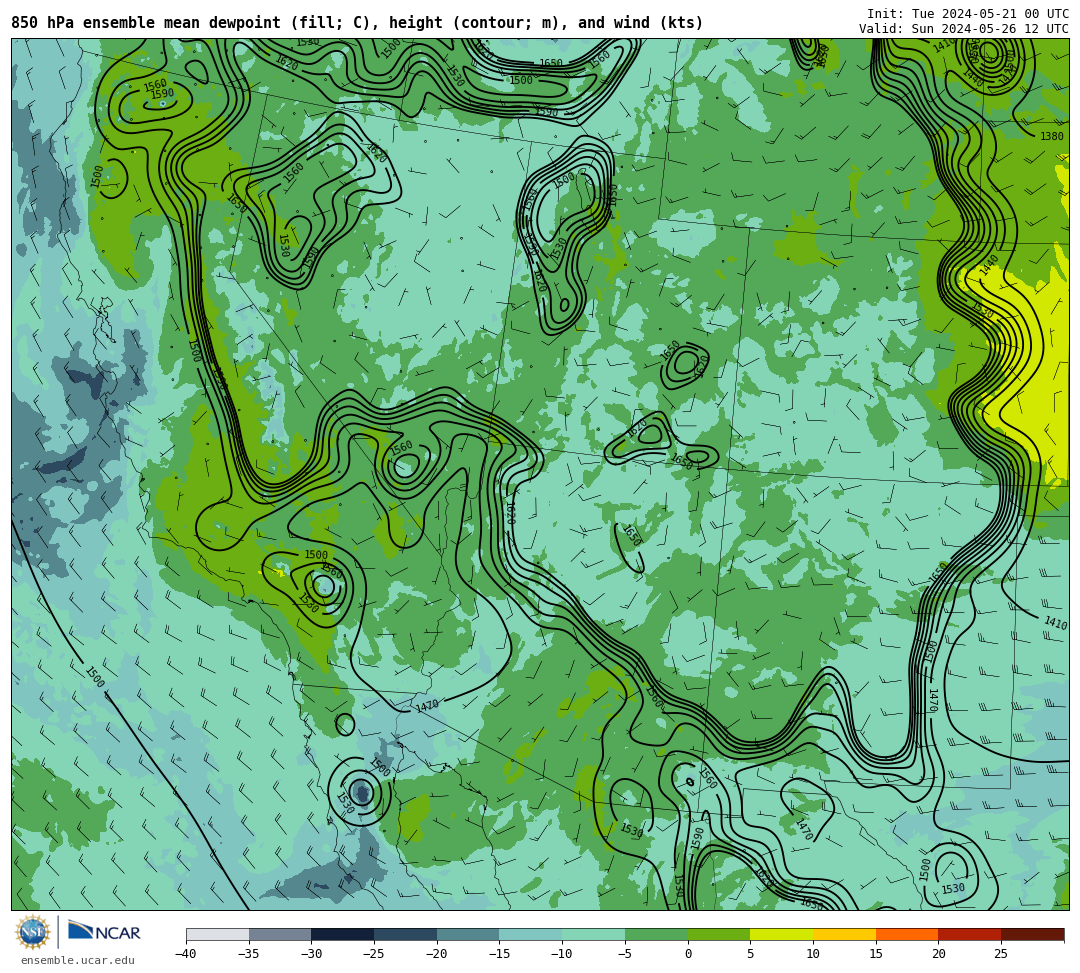Screen dimensions: 1080x973
Task: Open the ensemble.ucar.edu link text
Action: coord(78,960)
